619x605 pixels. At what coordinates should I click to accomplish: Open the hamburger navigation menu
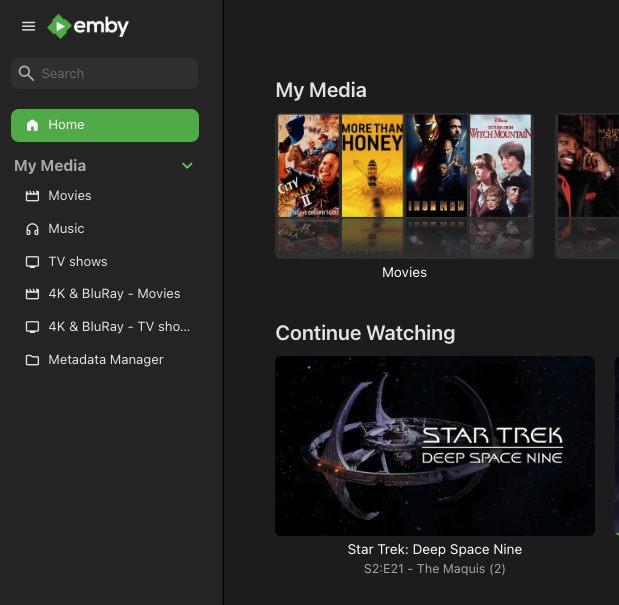point(28,26)
